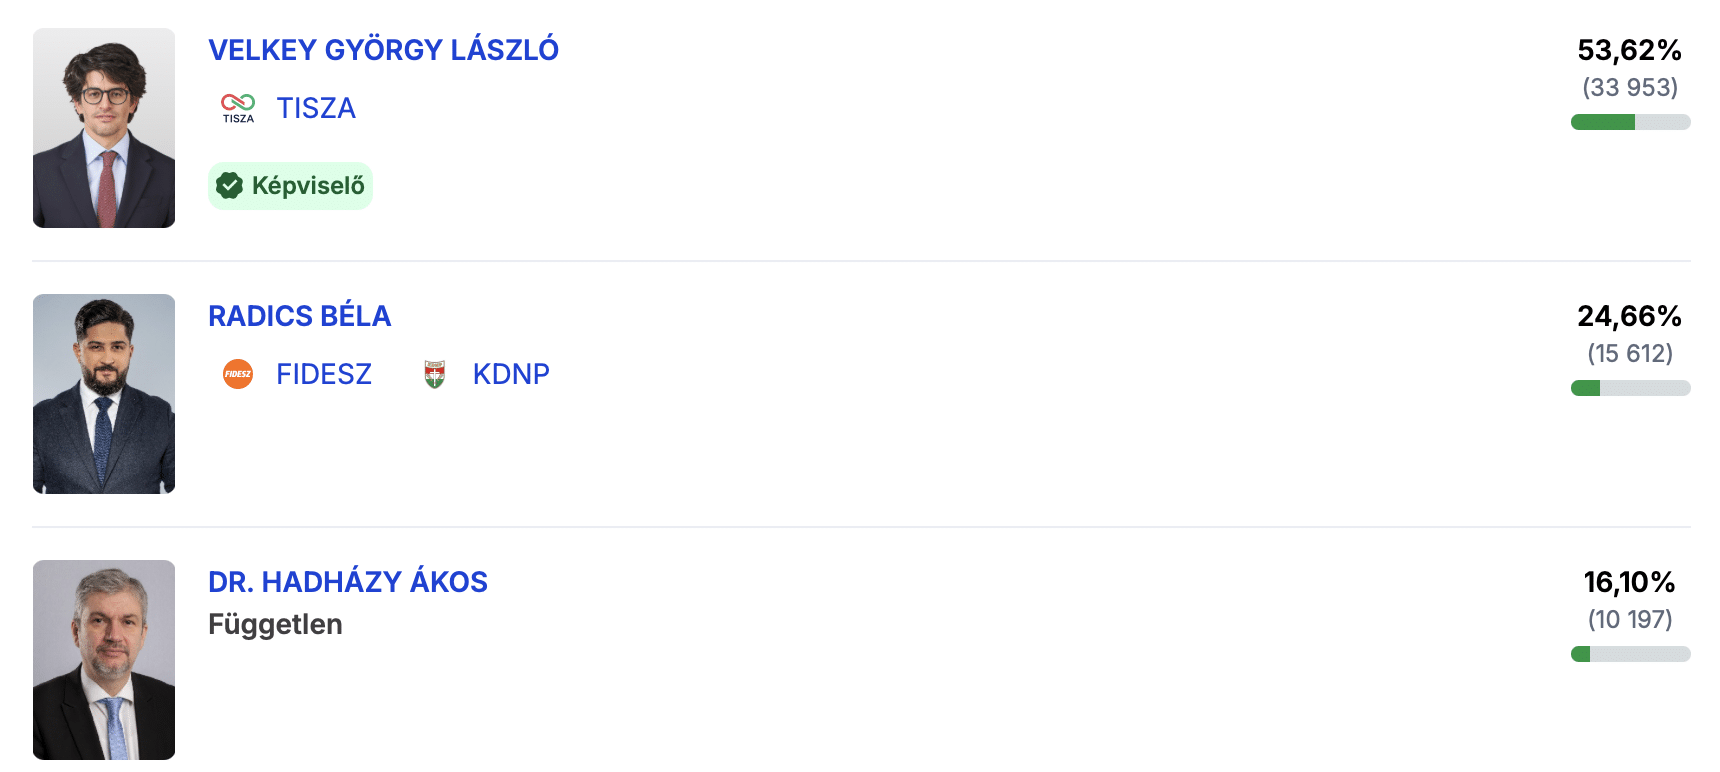Click the Független affiliation label
This screenshot has width=1720, height=772.
(275, 624)
